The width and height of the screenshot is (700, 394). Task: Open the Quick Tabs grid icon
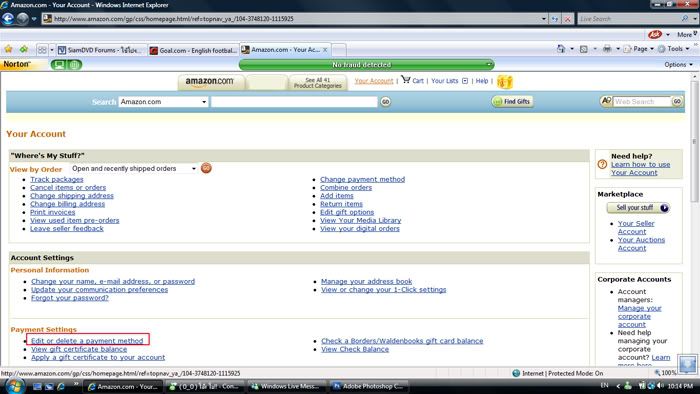click(x=42, y=50)
